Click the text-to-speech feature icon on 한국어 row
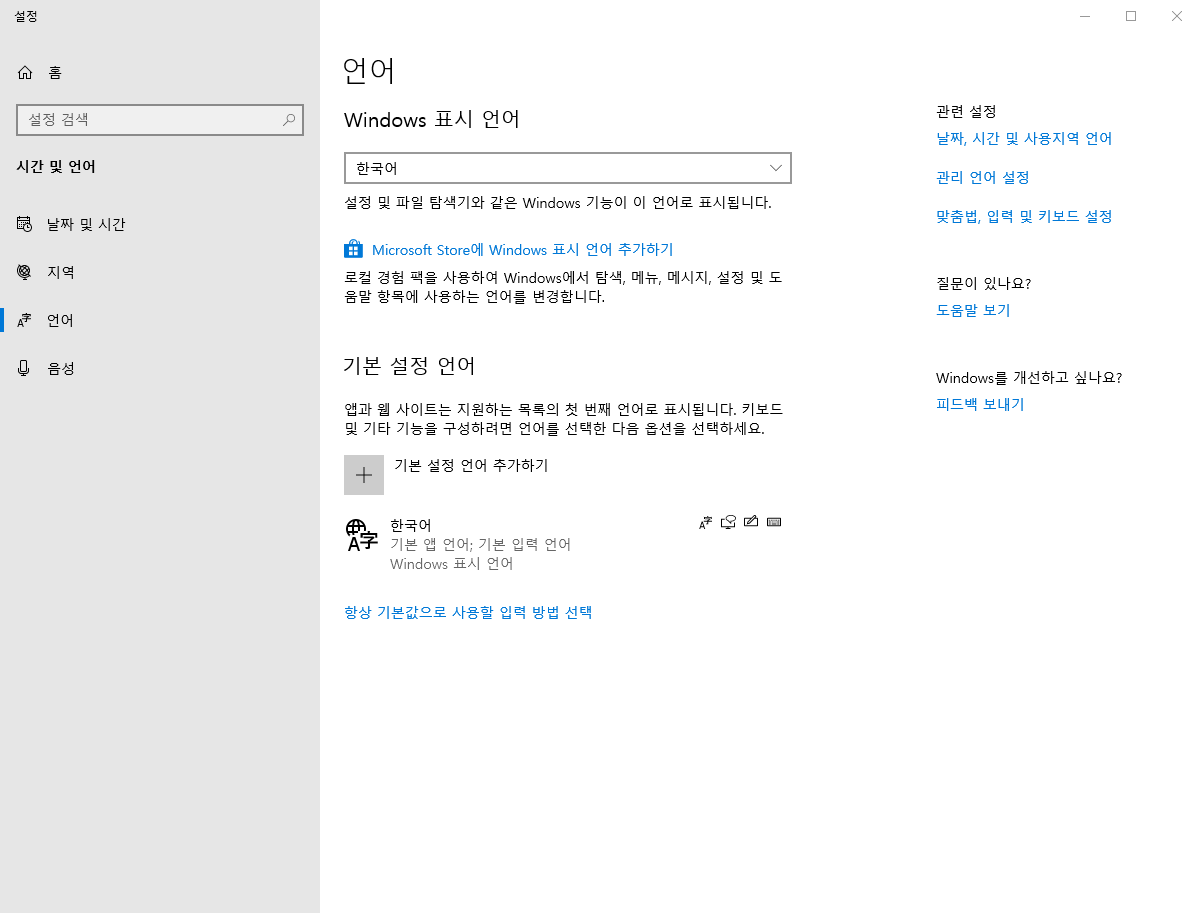The width and height of the screenshot is (1200, 913). [x=729, y=521]
